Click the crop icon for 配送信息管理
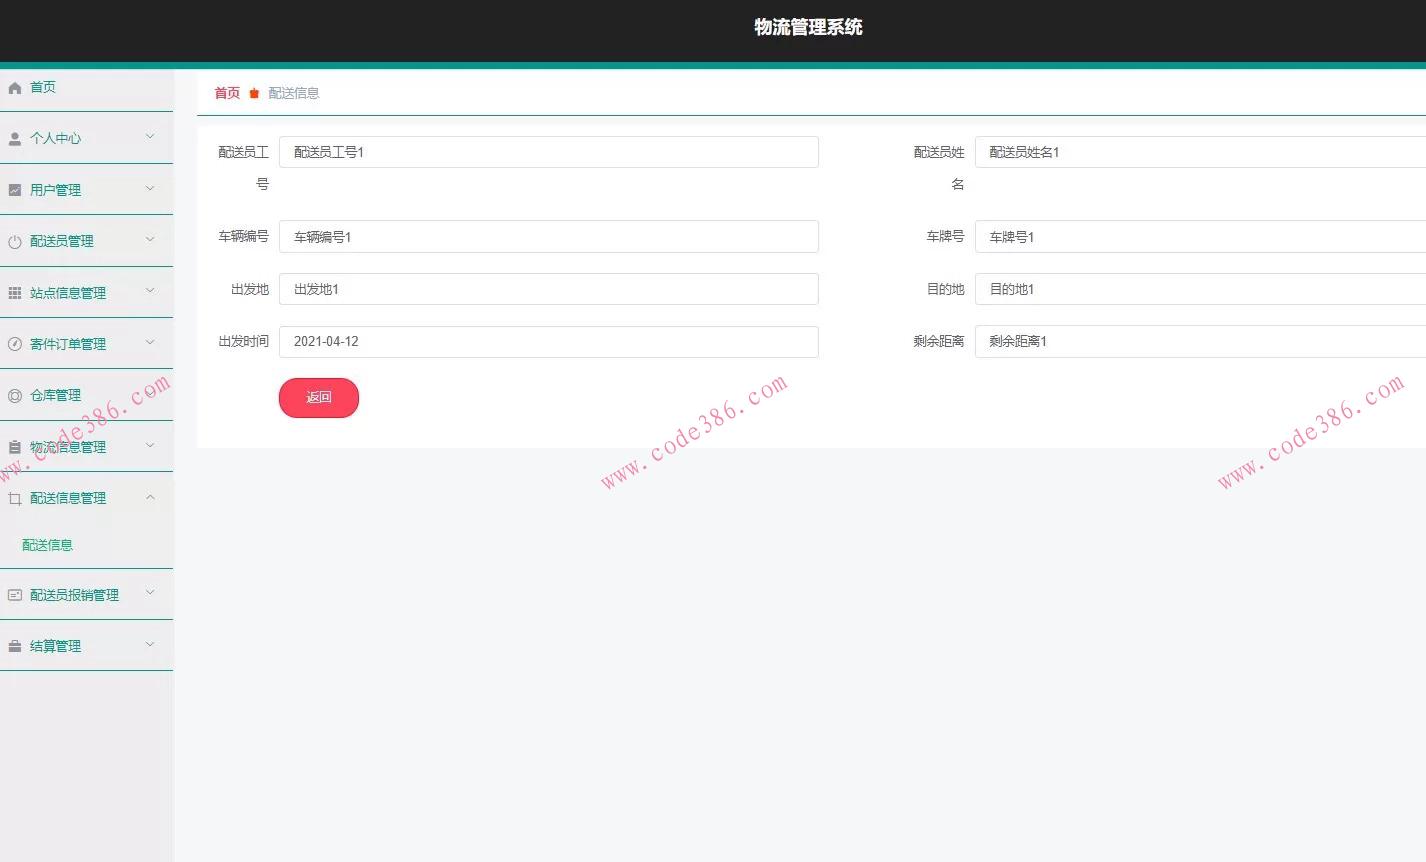Image resolution: width=1426 pixels, height=862 pixels. click(x=15, y=498)
